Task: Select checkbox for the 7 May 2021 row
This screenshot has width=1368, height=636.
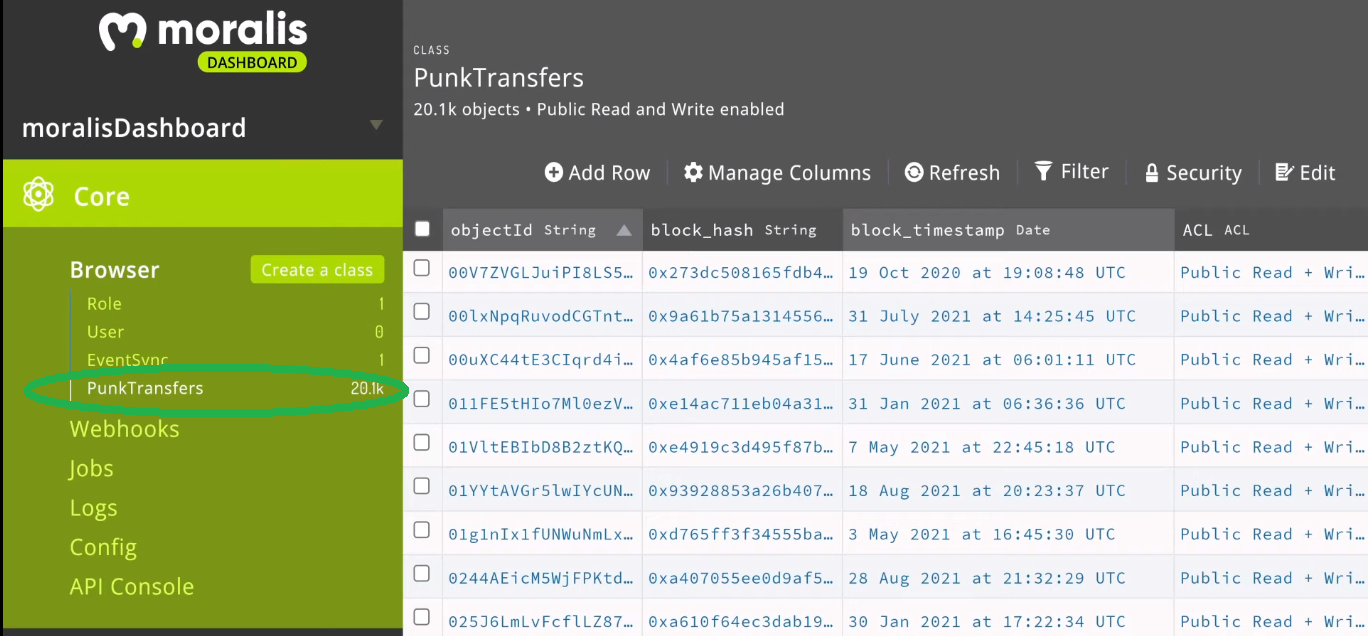Action: pyautogui.click(x=422, y=442)
